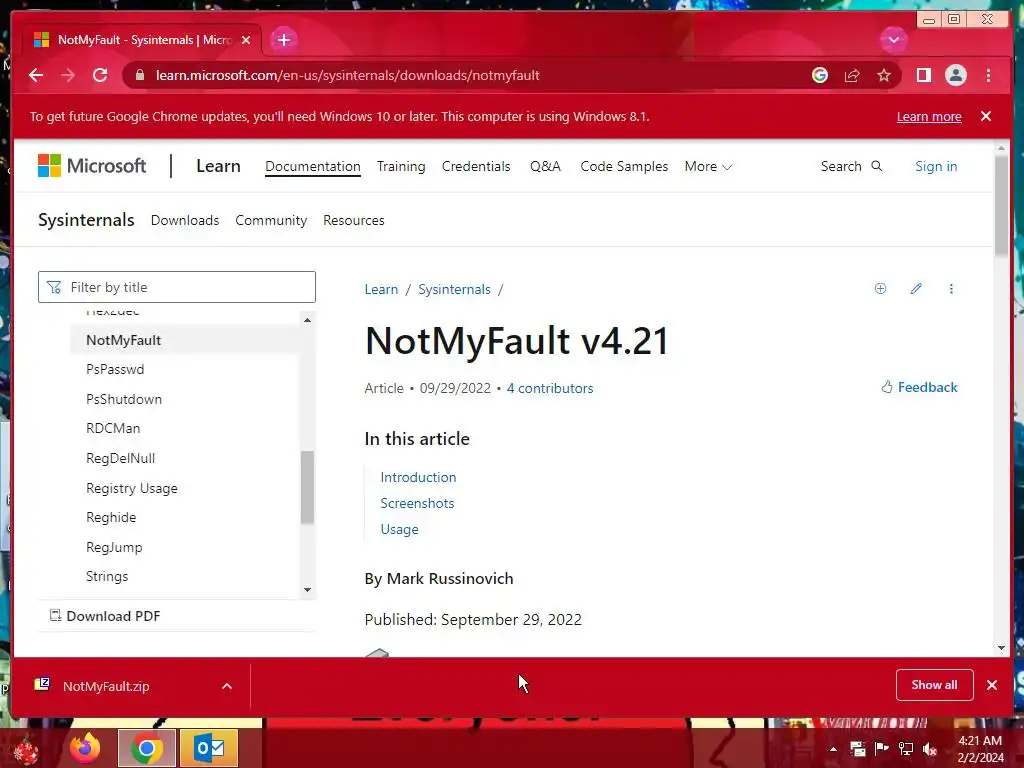Image resolution: width=1024 pixels, height=768 pixels.
Task: Select the Training menu item
Action: (x=401, y=166)
